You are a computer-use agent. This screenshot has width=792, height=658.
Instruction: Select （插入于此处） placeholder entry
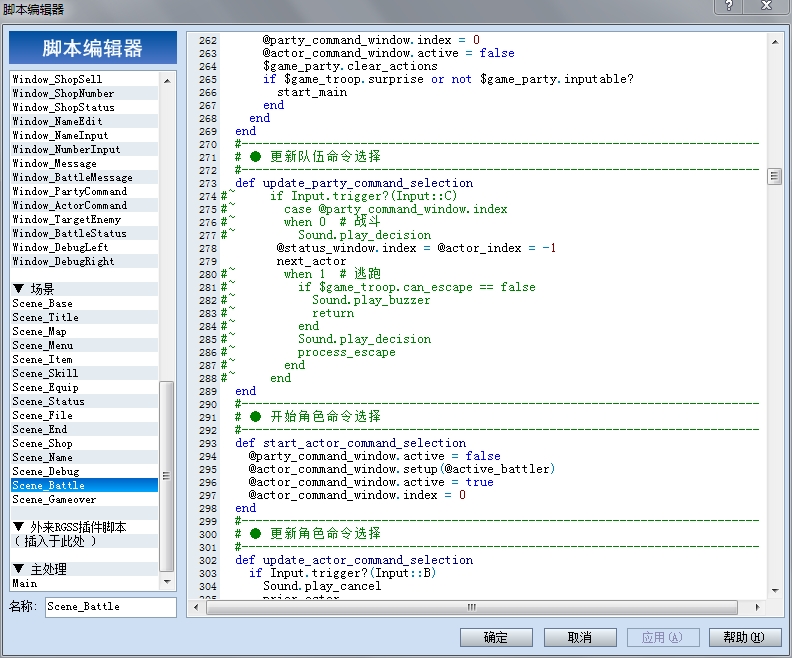84,541
